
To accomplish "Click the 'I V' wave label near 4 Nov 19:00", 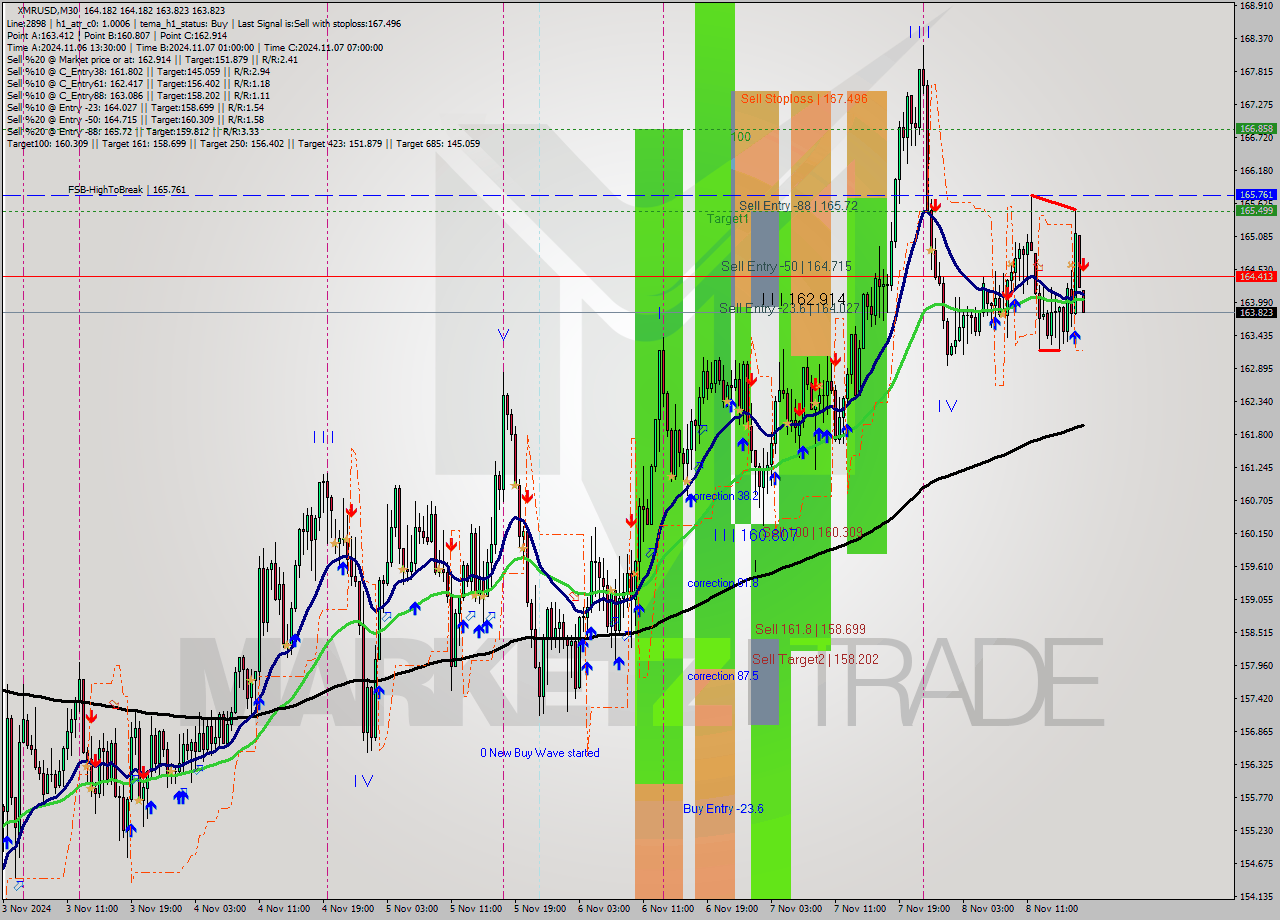I will [x=363, y=781].
